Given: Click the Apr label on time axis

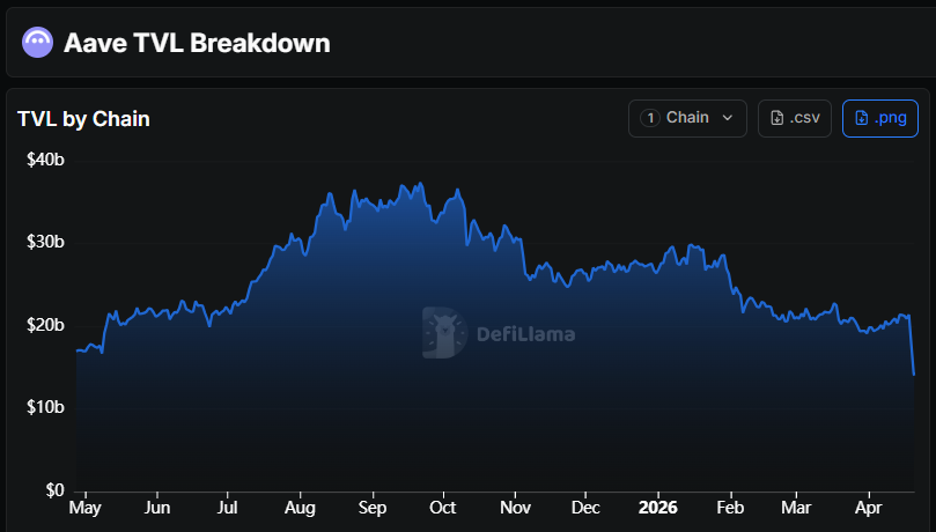Looking at the screenshot, I should [869, 507].
